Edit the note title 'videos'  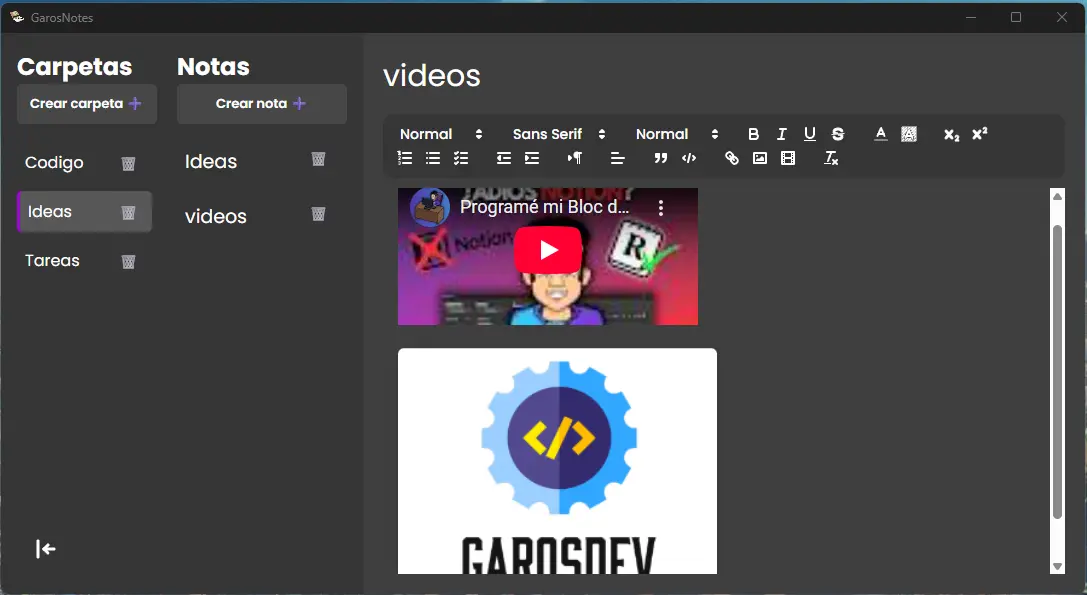[x=432, y=76]
